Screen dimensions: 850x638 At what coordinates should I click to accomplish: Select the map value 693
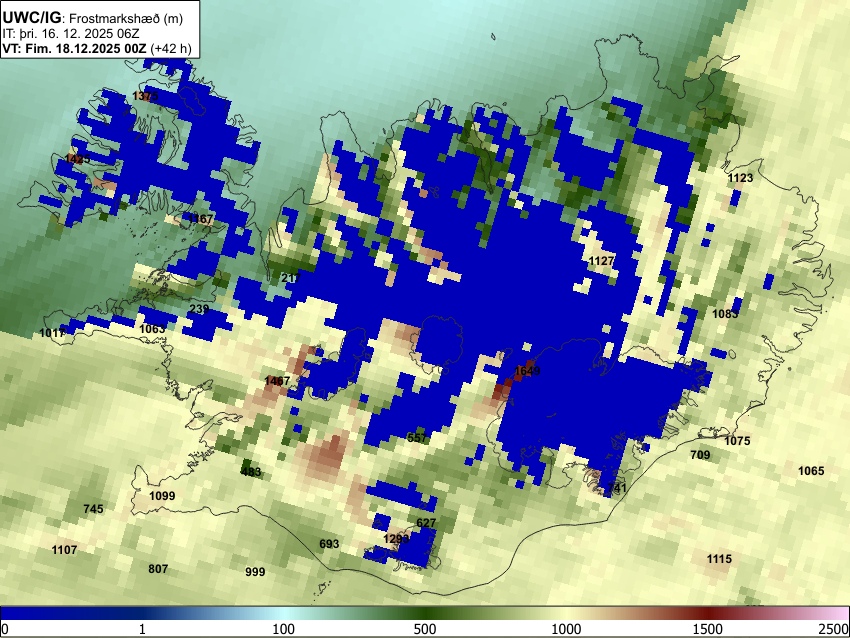[329, 544]
